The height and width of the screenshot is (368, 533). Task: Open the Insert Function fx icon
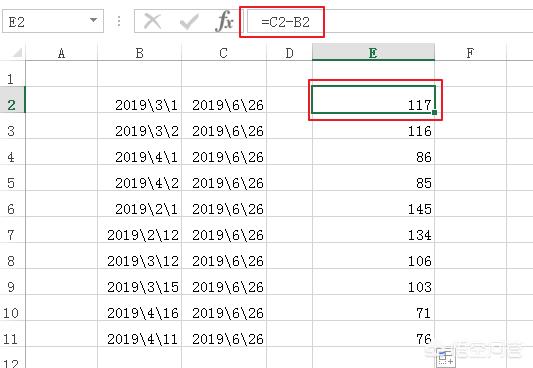(x=225, y=21)
